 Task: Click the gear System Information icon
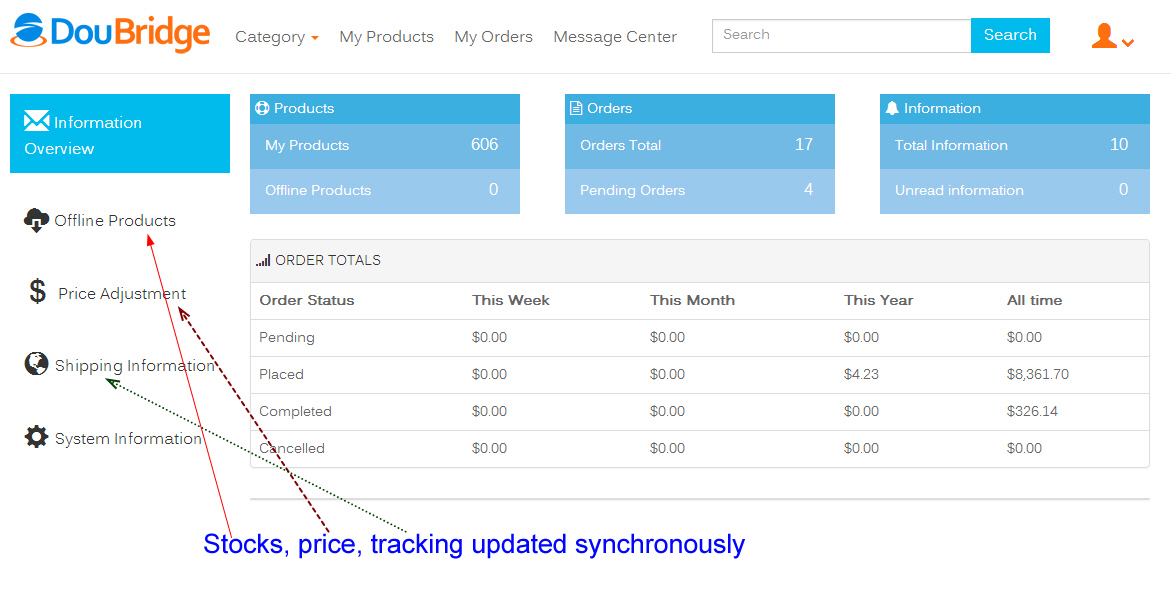click(x=37, y=437)
